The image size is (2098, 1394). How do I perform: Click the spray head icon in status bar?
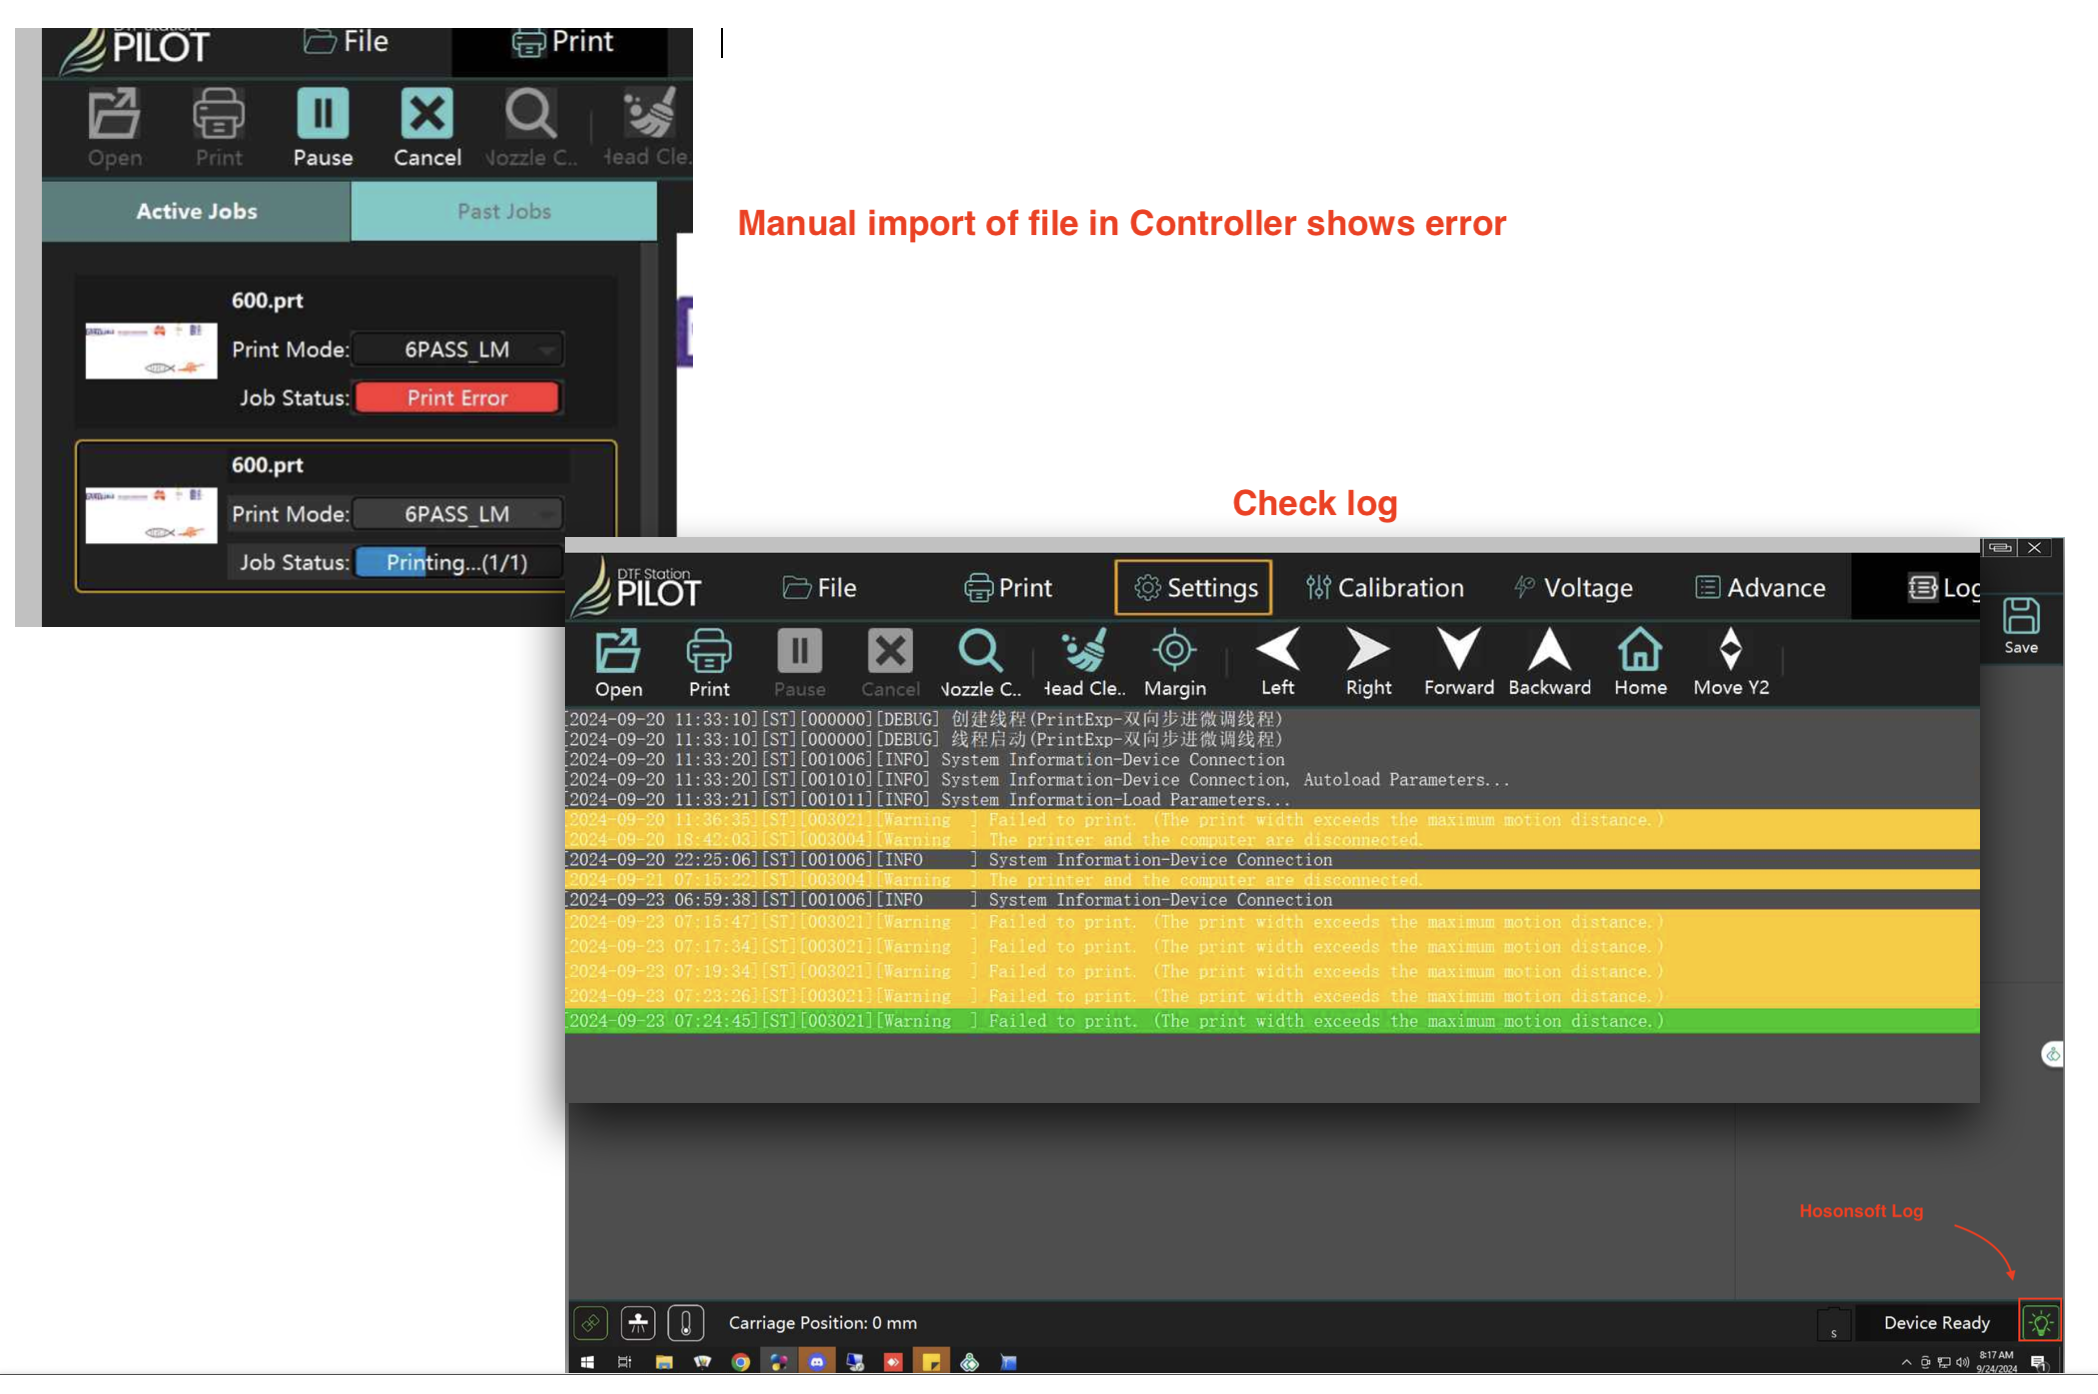[638, 1323]
